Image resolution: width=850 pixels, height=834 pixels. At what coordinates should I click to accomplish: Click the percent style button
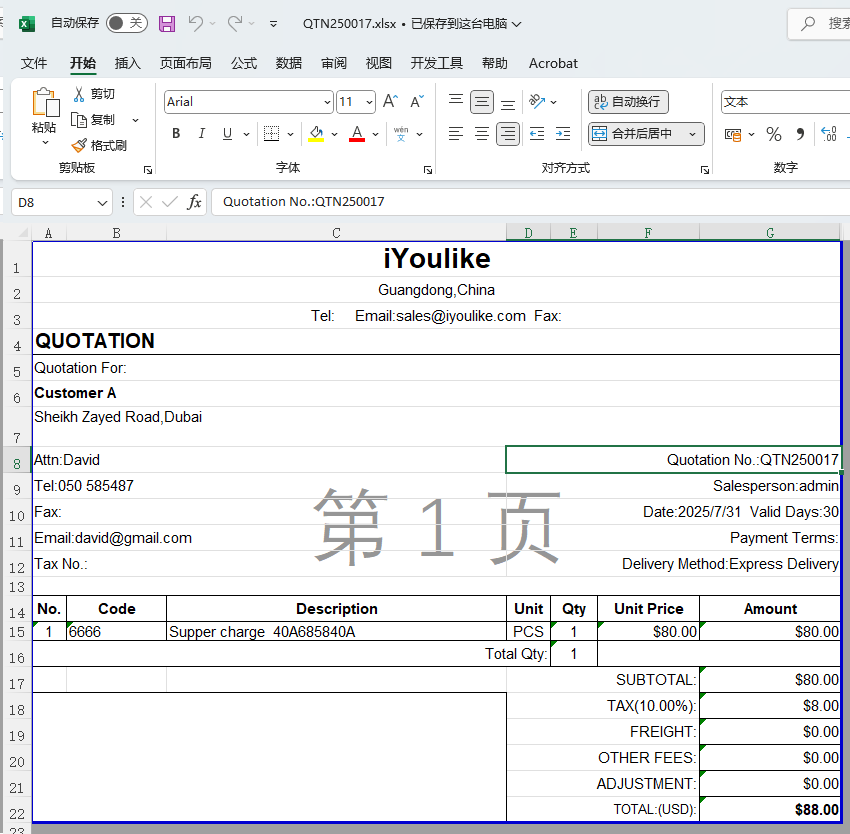(x=773, y=134)
